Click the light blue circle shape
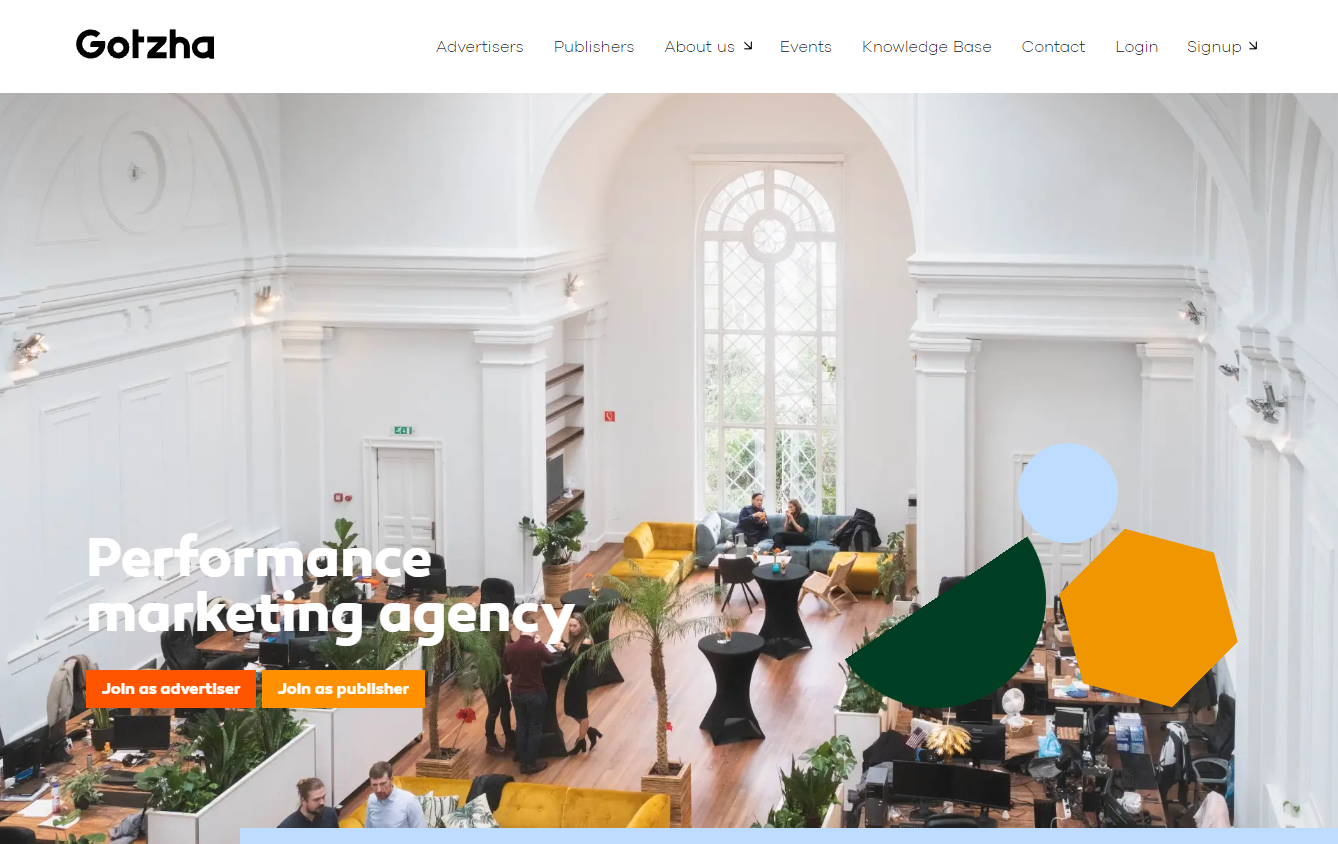The height and width of the screenshot is (844, 1338). click(1068, 493)
